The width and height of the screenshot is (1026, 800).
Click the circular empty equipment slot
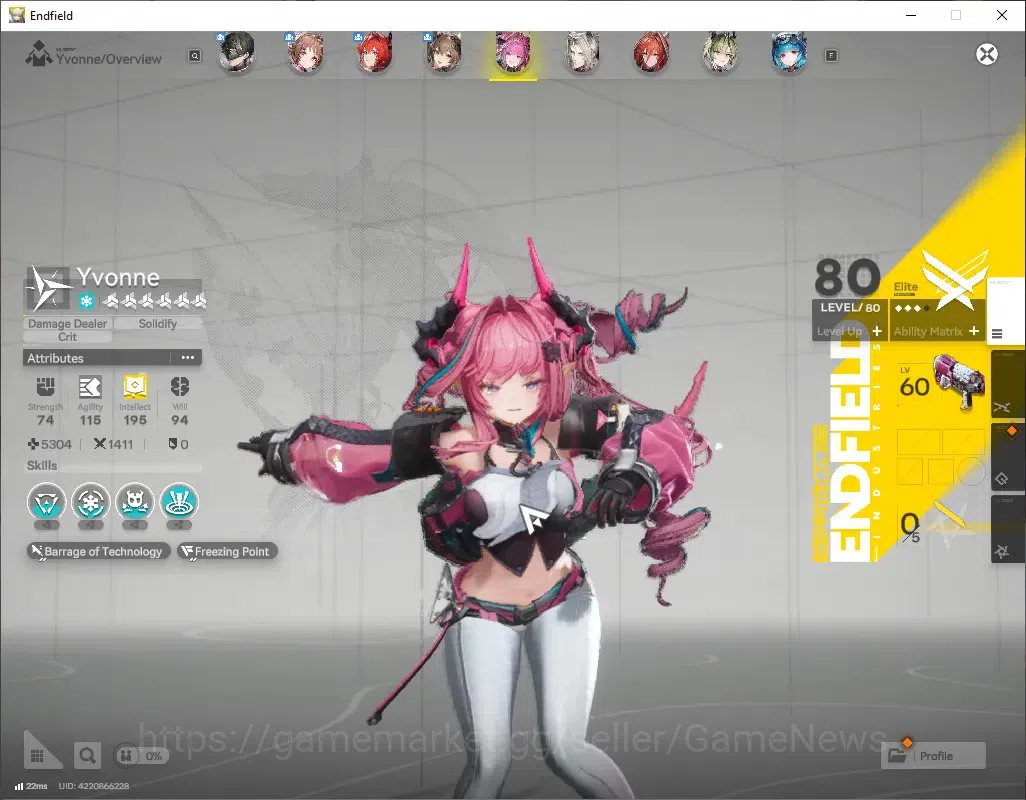click(972, 470)
